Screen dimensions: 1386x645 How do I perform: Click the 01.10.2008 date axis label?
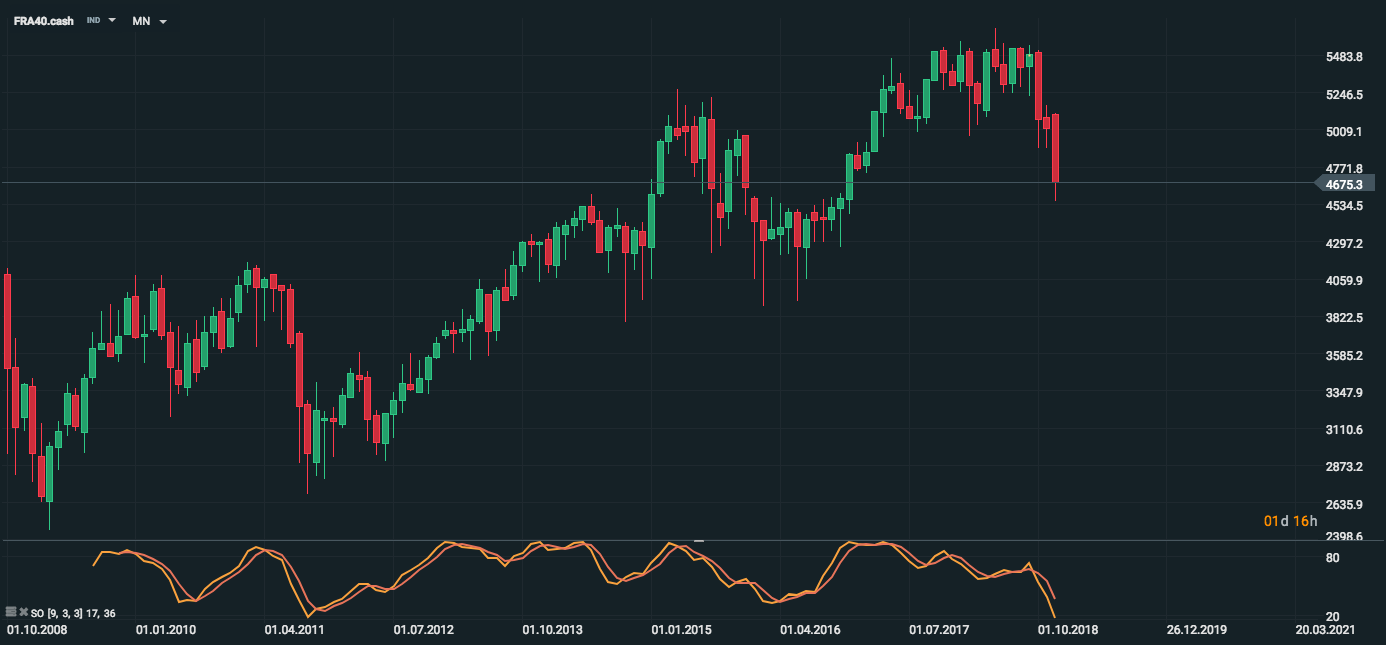37,631
